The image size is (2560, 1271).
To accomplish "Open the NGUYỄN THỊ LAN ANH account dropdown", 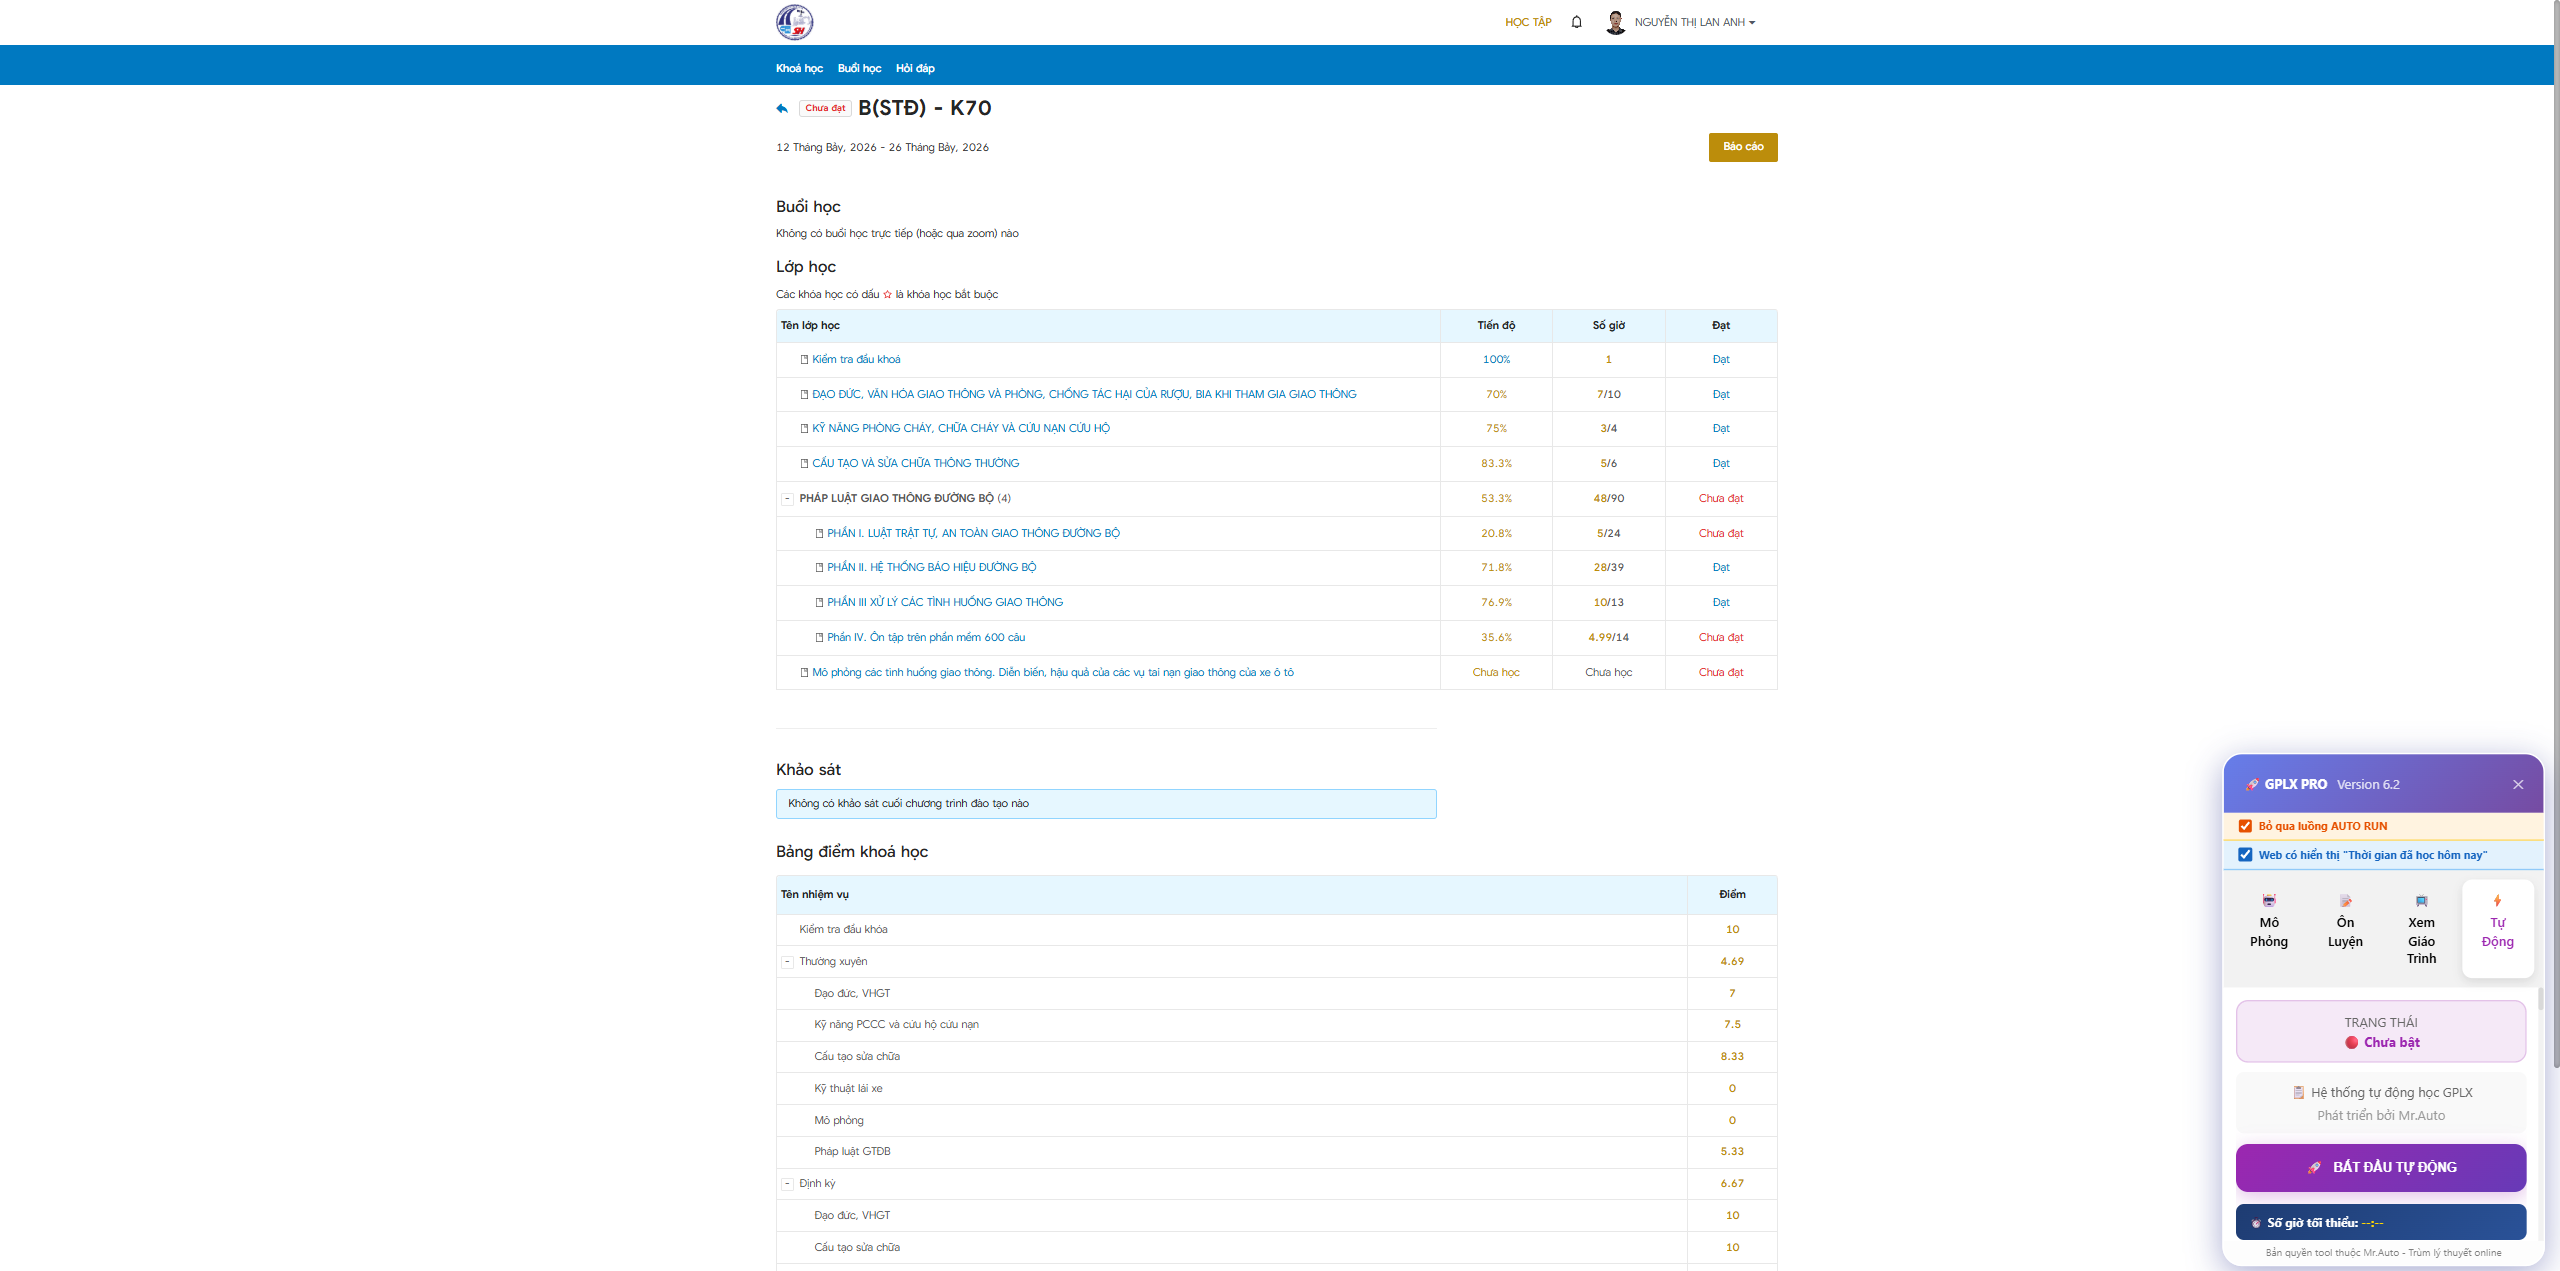I will [x=1694, y=22].
